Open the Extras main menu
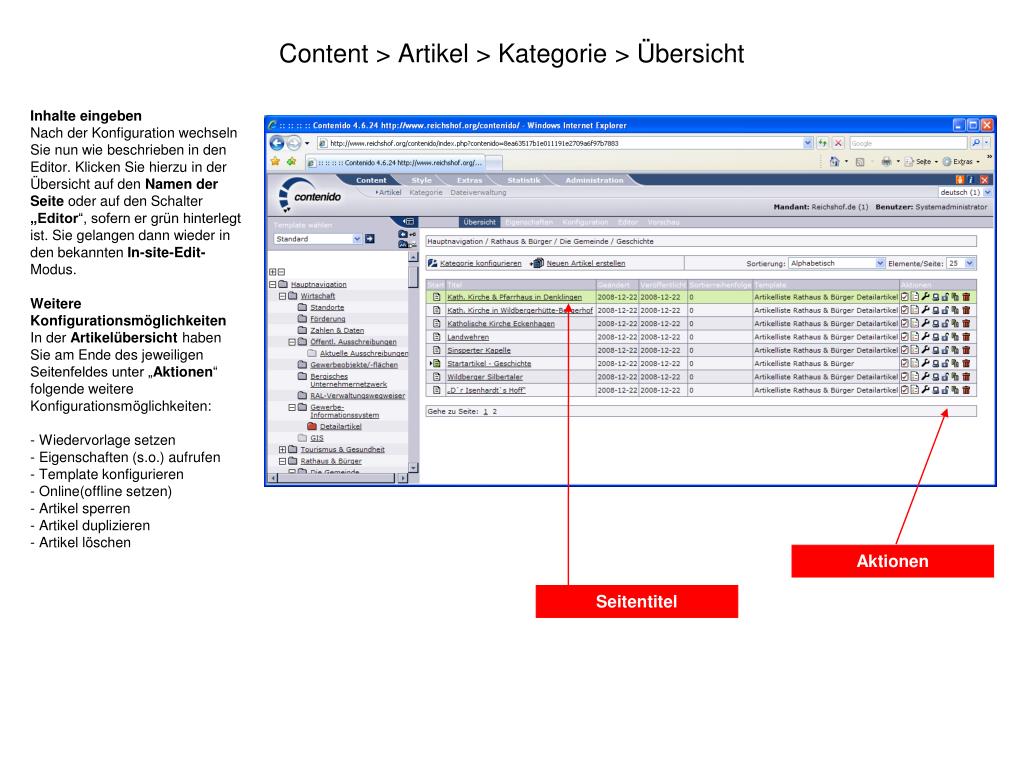The height and width of the screenshot is (768, 1024). tap(470, 180)
